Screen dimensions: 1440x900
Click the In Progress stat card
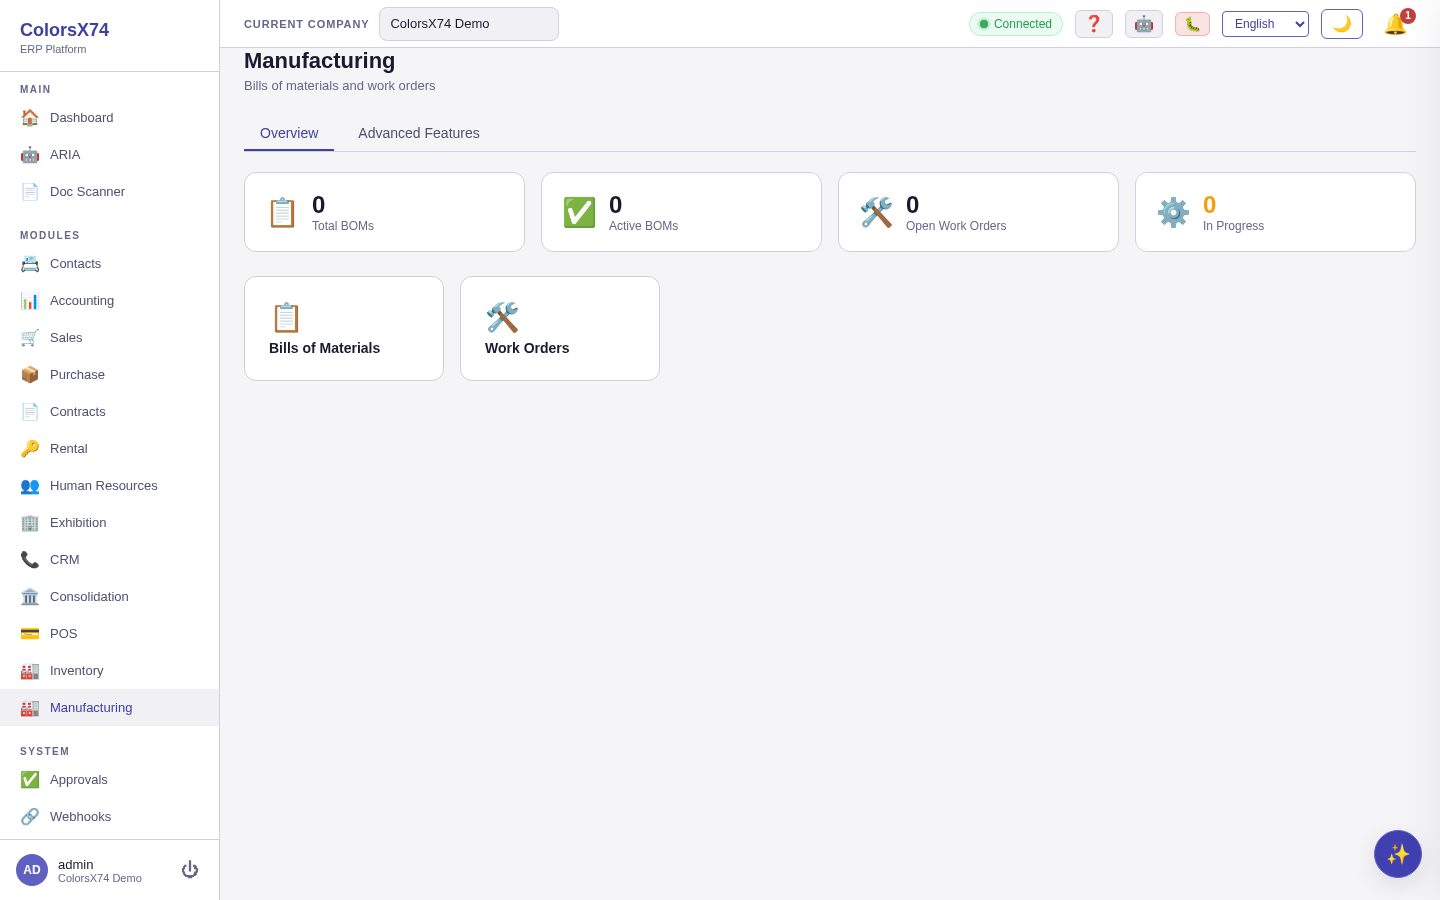click(x=1275, y=212)
